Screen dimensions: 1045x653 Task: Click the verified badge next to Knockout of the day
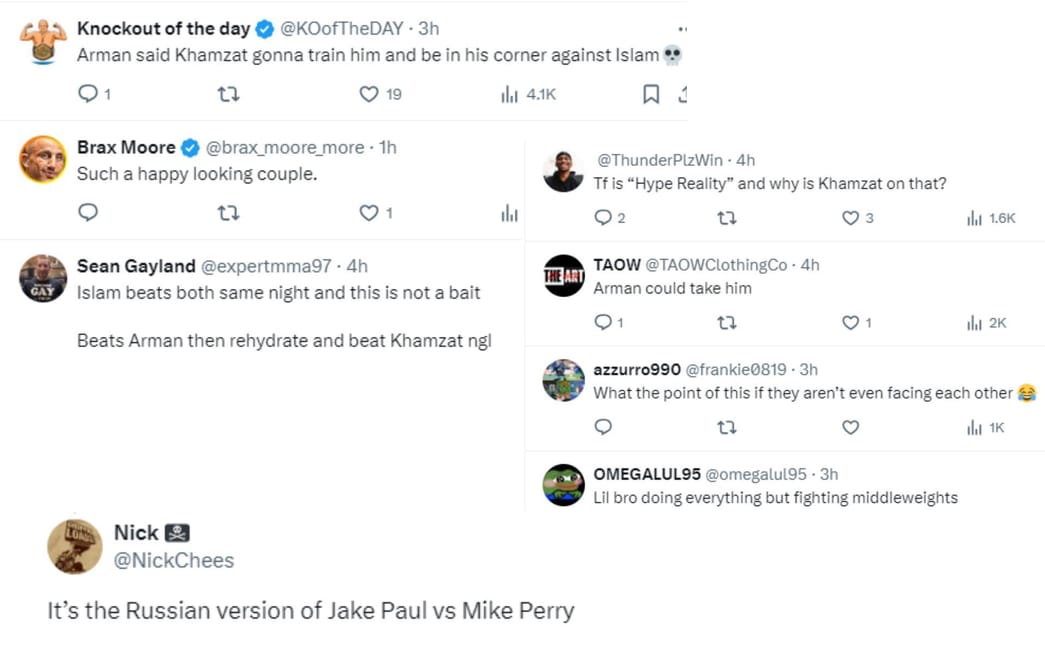[x=262, y=29]
